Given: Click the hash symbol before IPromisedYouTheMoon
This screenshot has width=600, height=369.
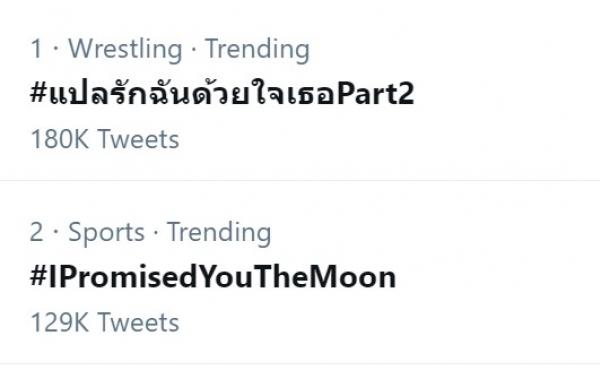Looking at the screenshot, I should point(38,276).
